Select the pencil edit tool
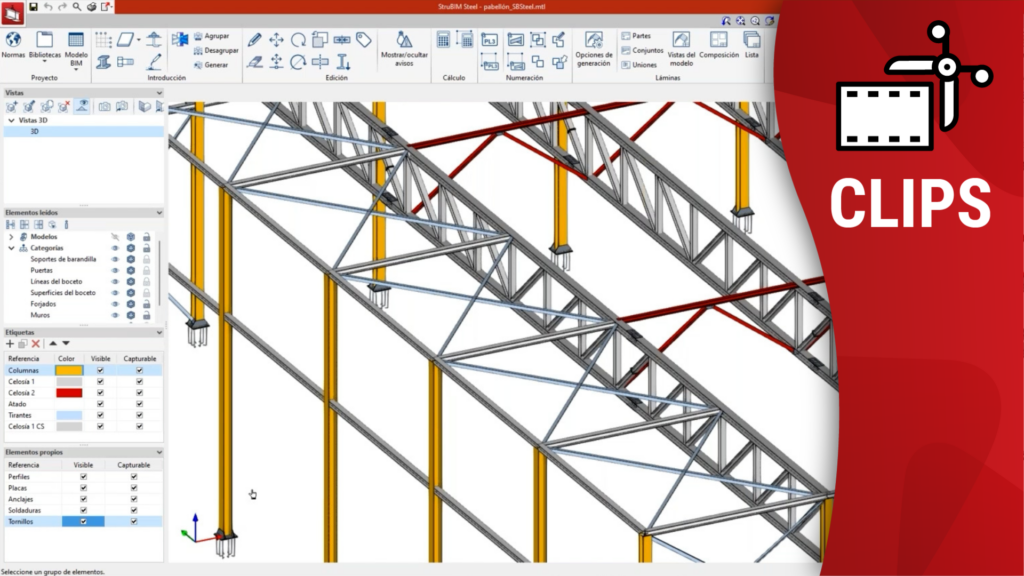 [254, 40]
